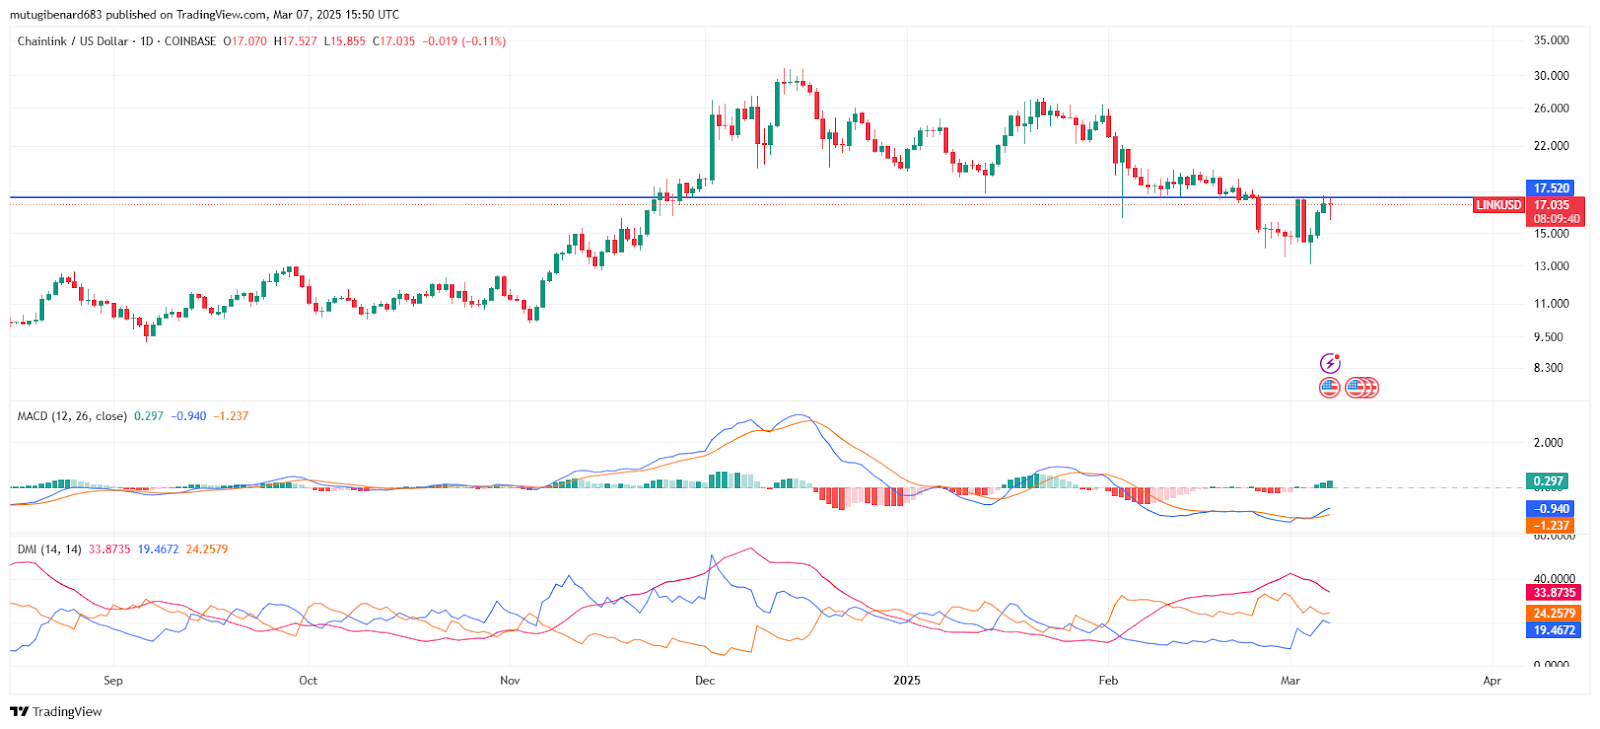Click the pink 33.8735 DMI legend value

click(110, 549)
